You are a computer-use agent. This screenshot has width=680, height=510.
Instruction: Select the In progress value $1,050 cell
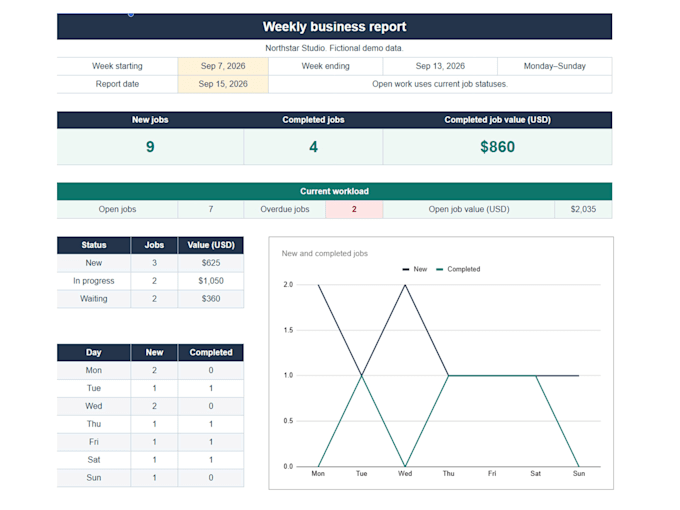[x=211, y=281]
